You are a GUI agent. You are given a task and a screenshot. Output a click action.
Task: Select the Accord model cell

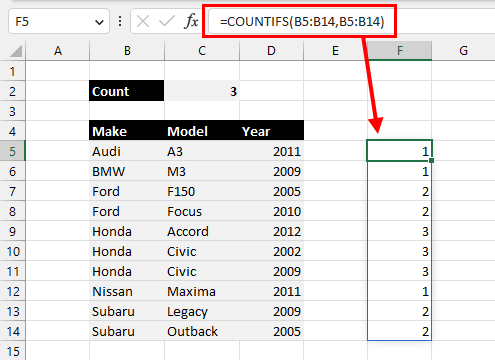pos(202,231)
